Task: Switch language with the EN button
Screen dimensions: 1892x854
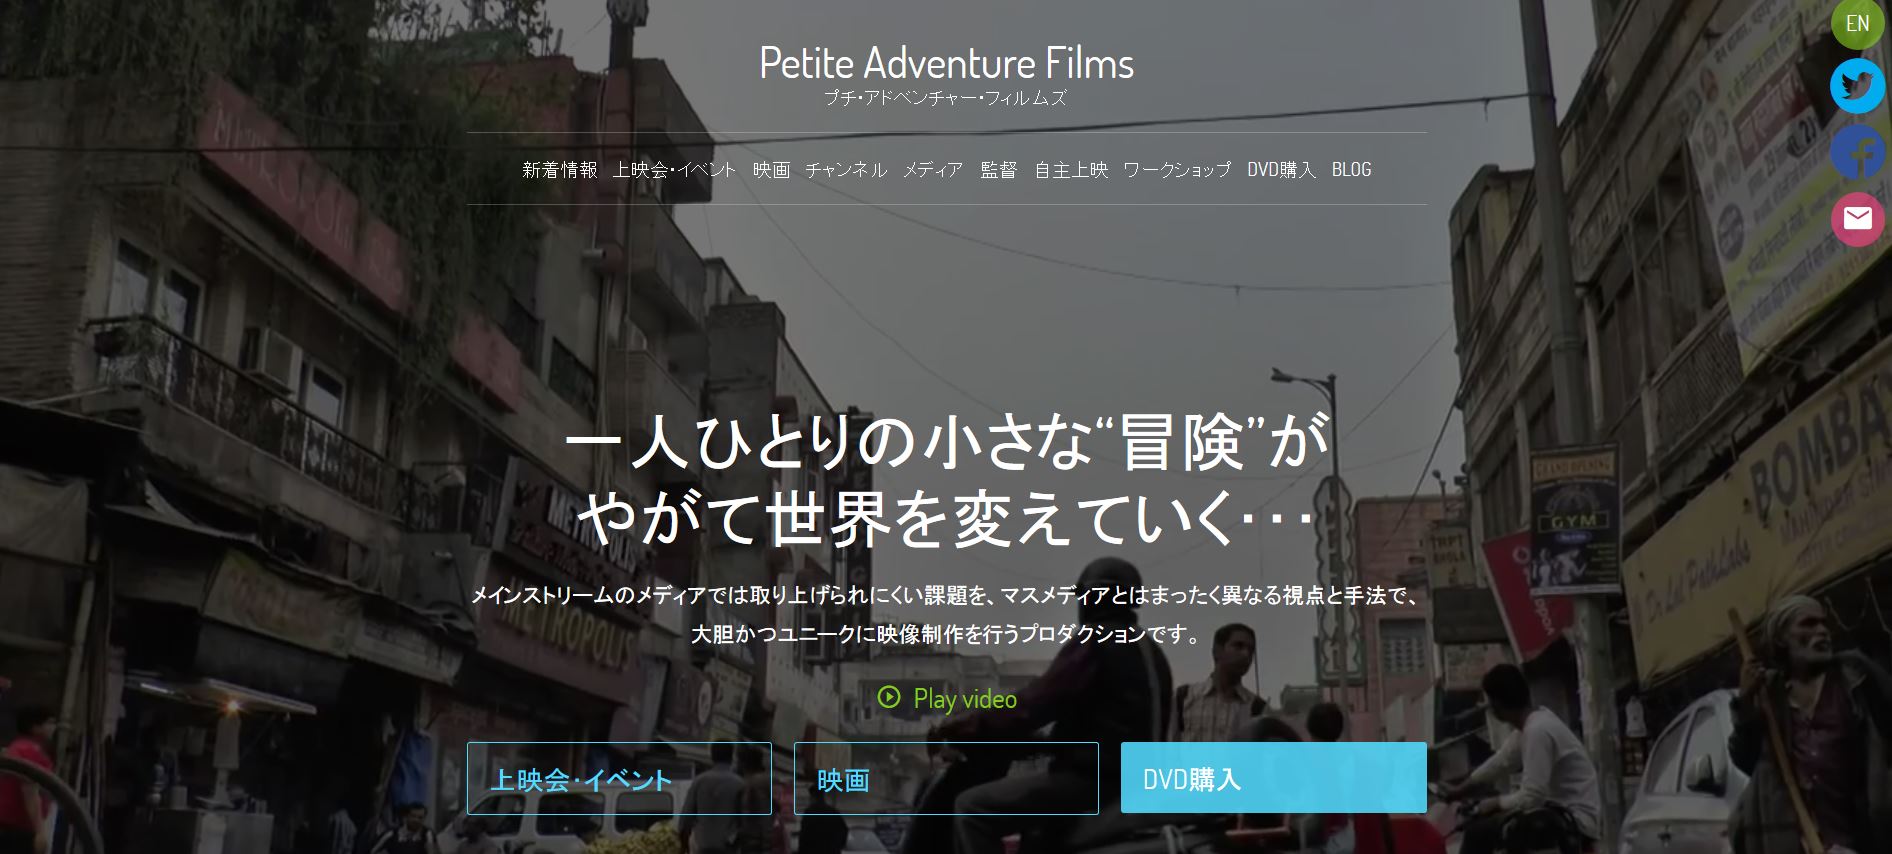Action: [x=1858, y=22]
